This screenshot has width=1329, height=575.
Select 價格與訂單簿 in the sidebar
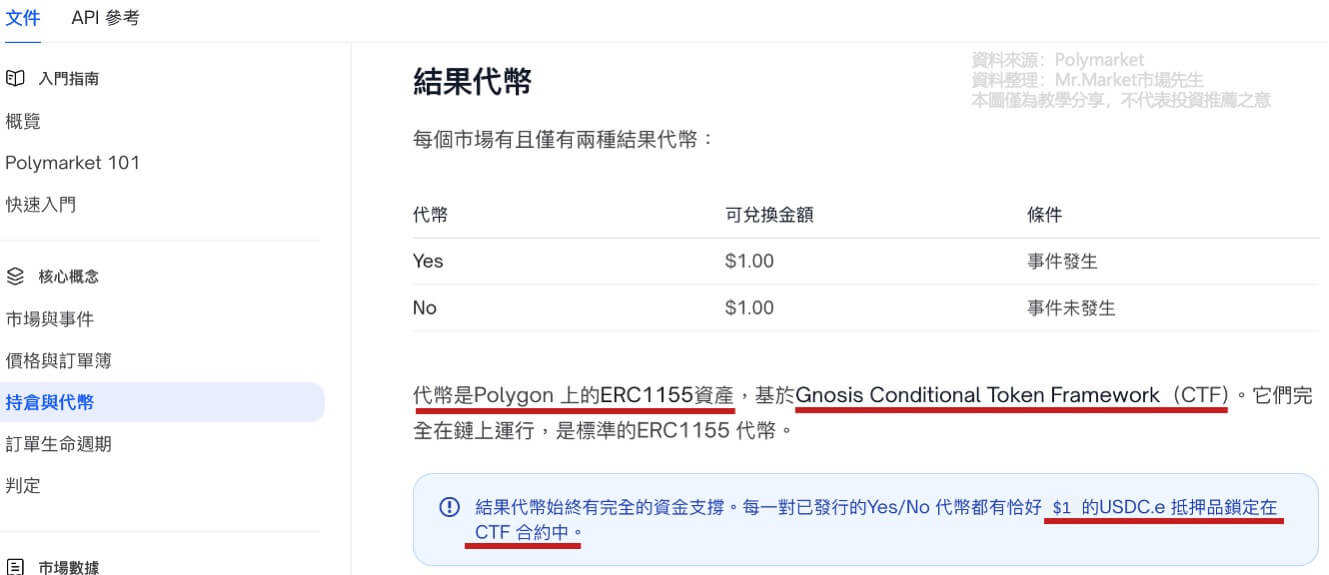pos(59,361)
